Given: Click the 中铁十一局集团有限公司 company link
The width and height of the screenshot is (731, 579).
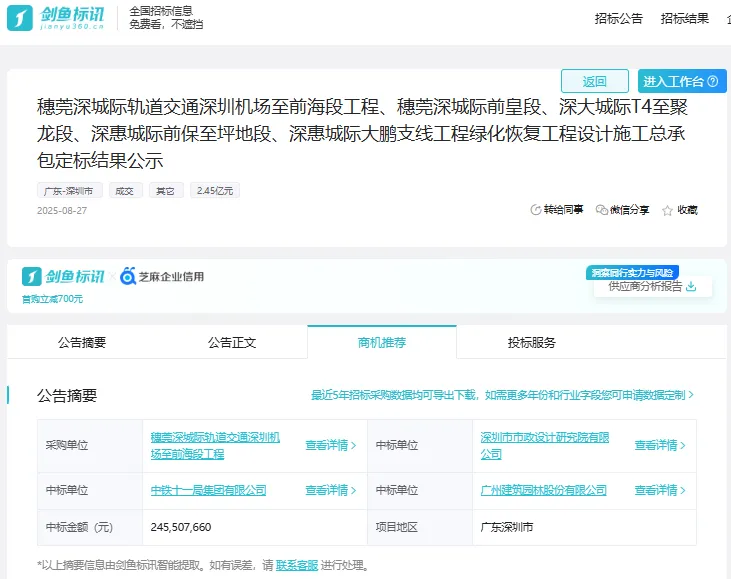Looking at the screenshot, I should click(208, 490).
